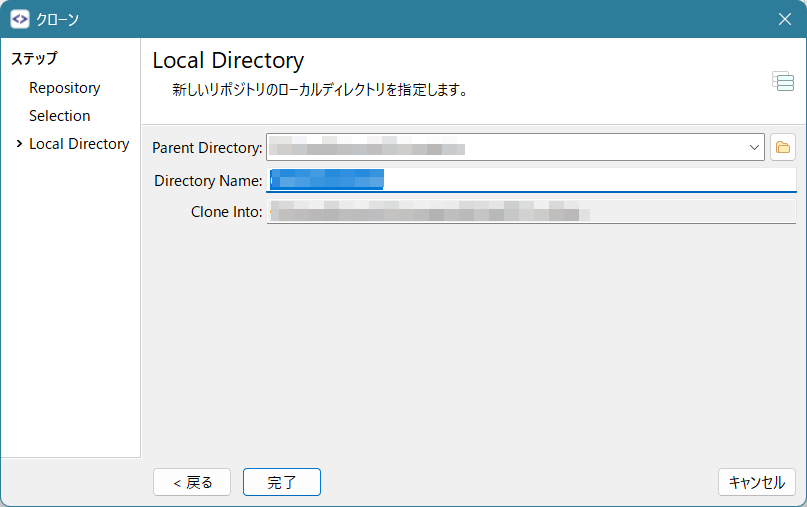Click the クローン window title text
The width and height of the screenshot is (807, 507).
point(57,20)
